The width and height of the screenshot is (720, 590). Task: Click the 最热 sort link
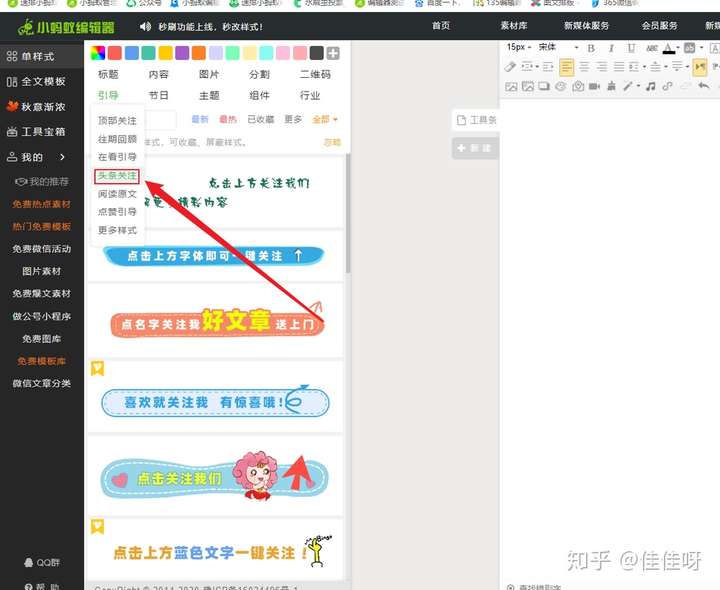(228, 119)
